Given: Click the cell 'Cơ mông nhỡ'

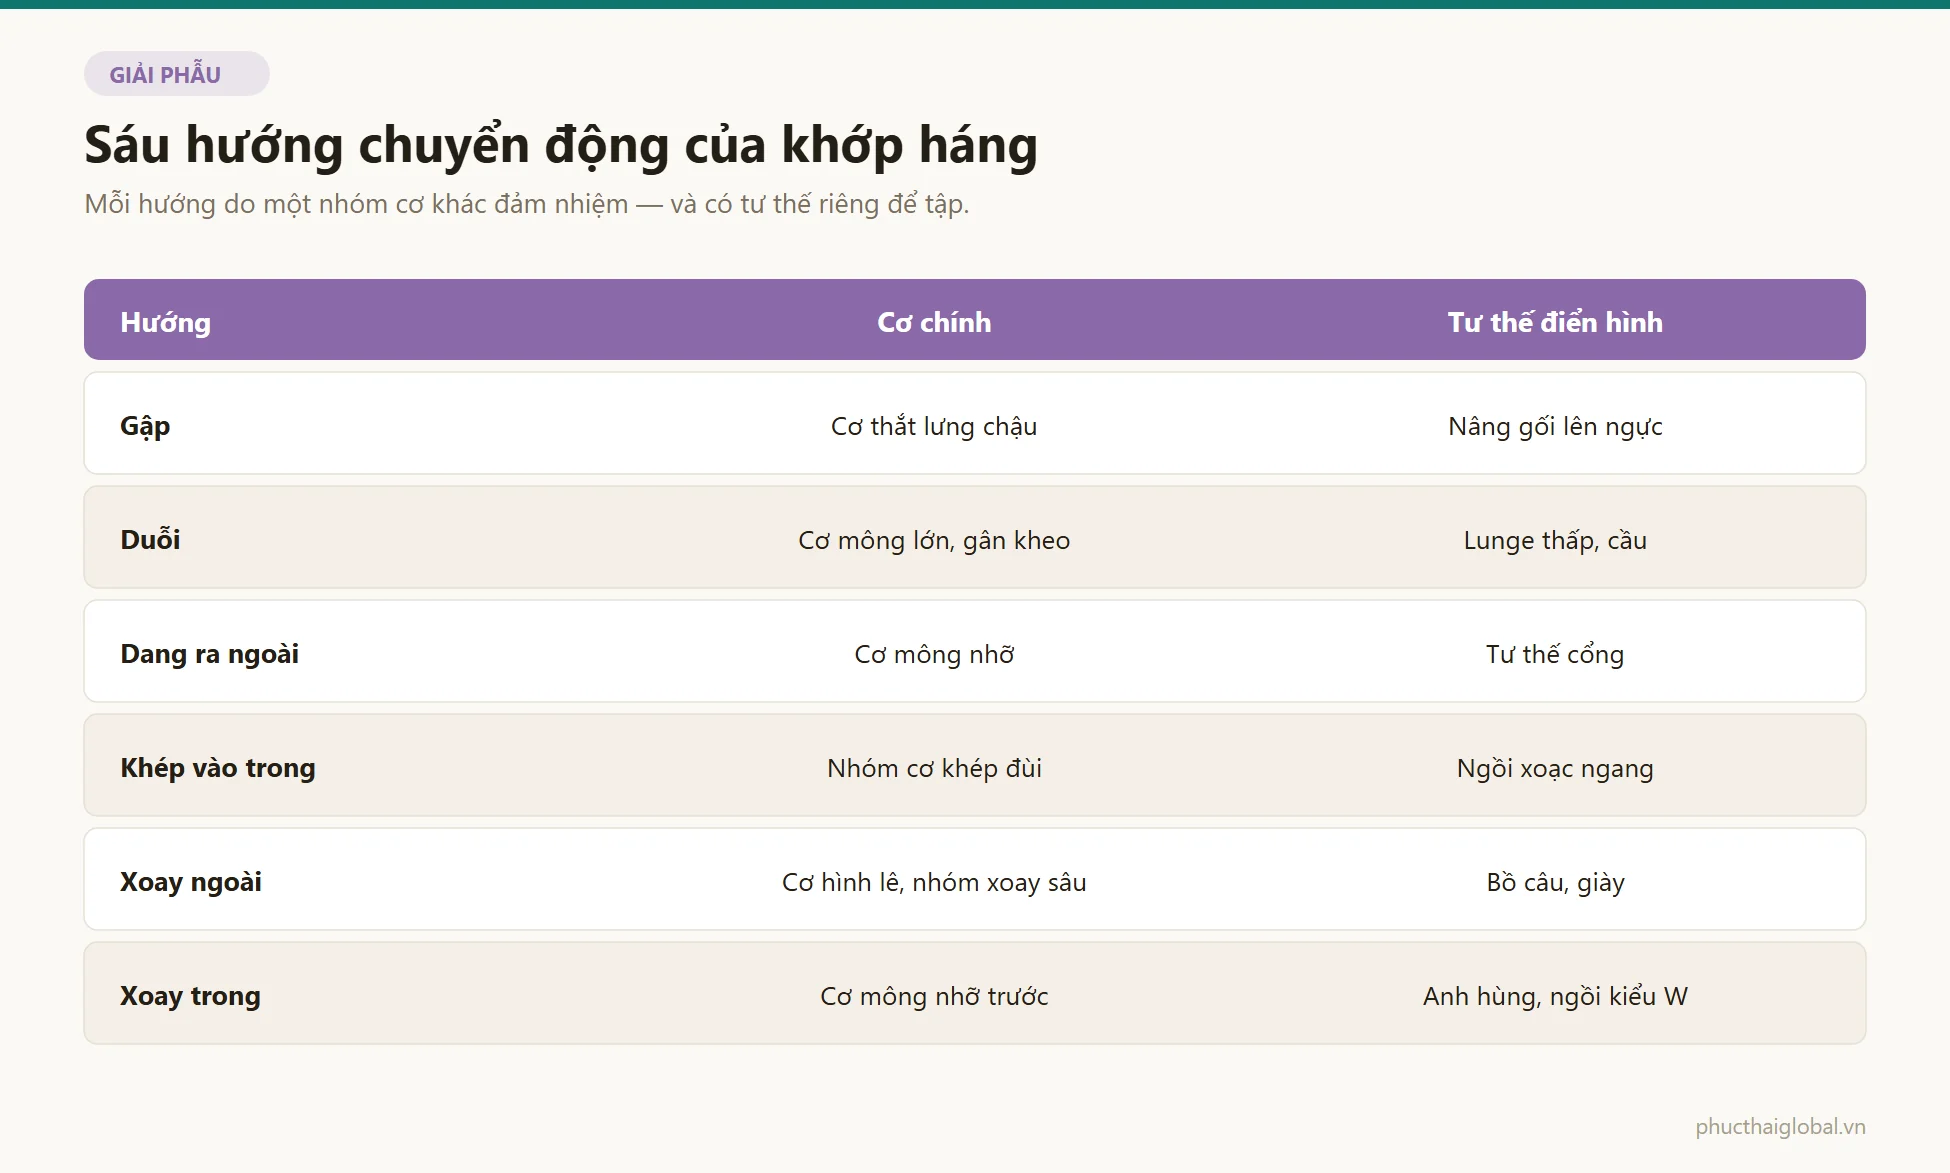Looking at the screenshot, I should point(934,655).
